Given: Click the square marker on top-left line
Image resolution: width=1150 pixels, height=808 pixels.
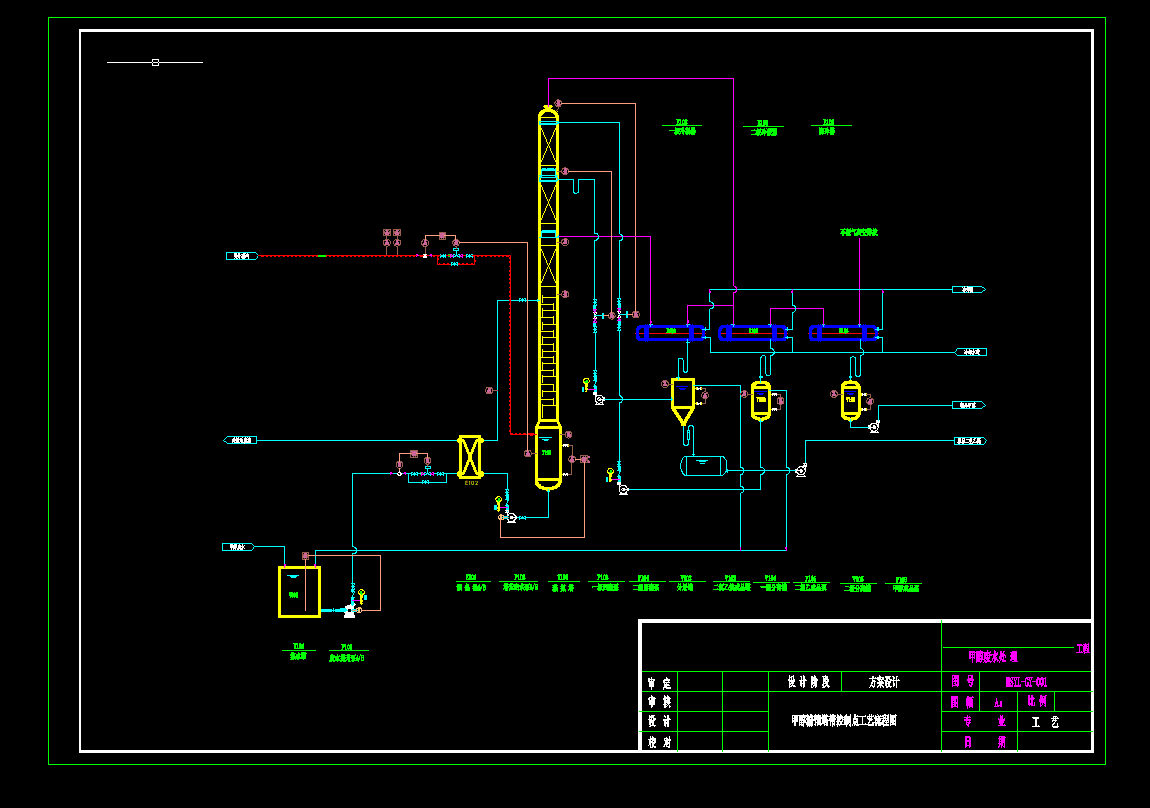Looking at the screenshot, I should click(155, 62).
